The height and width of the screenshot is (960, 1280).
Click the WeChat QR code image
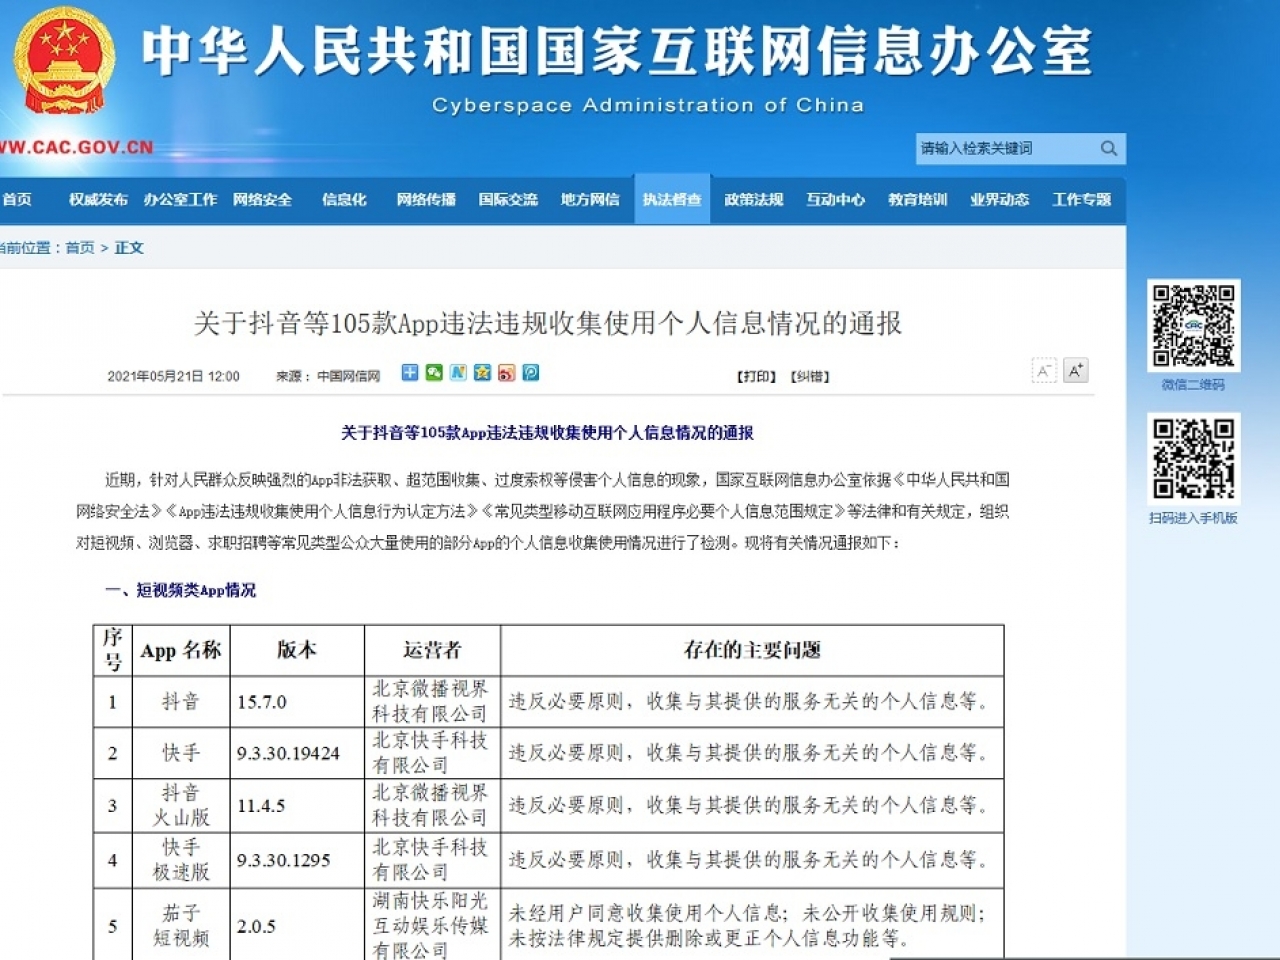[1193, 326]
